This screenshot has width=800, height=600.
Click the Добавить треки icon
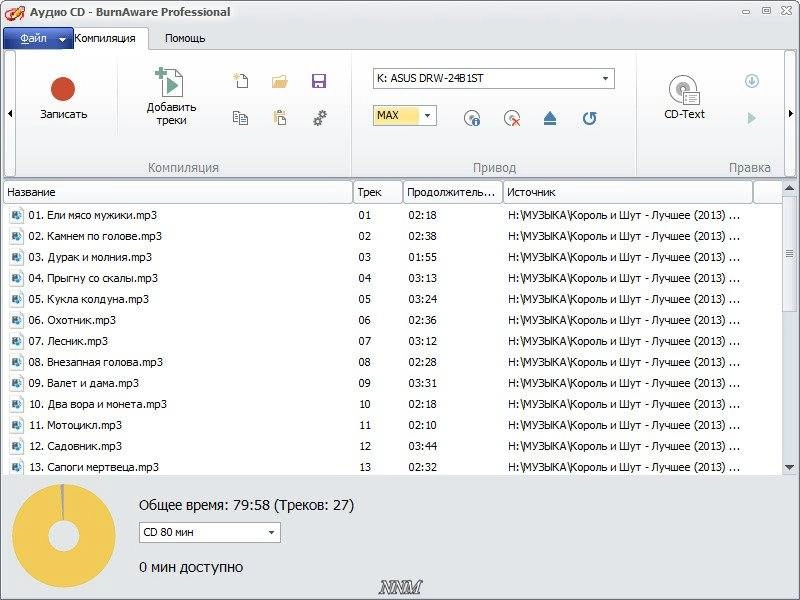pos(170,82)
